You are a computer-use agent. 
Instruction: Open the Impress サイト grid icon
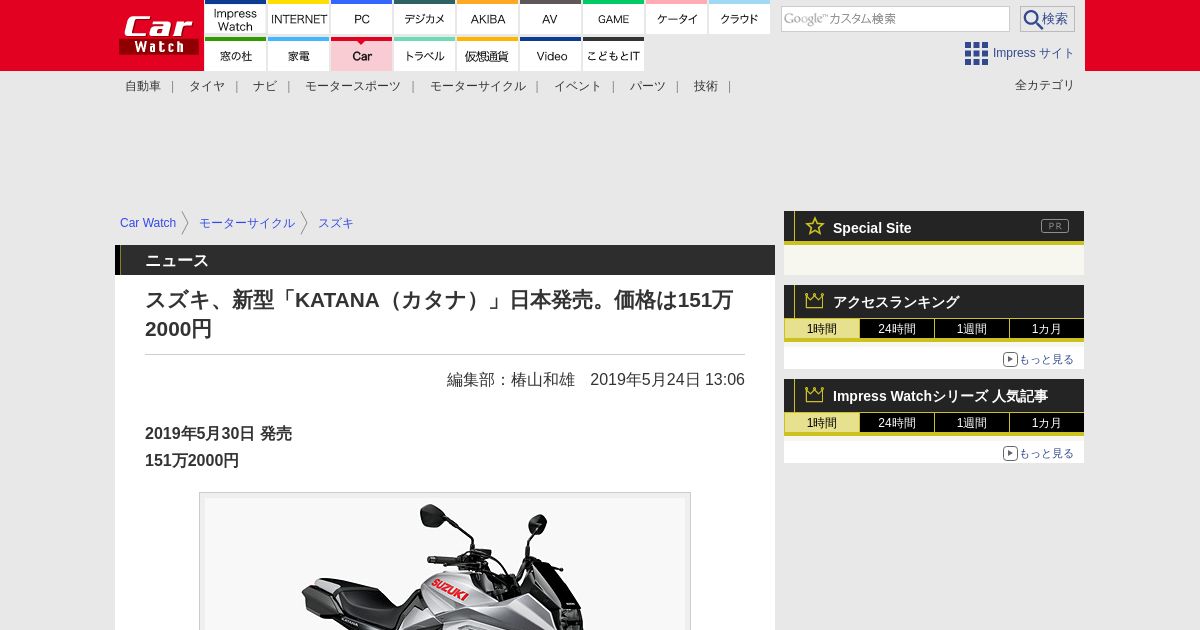tap(976, 53)
